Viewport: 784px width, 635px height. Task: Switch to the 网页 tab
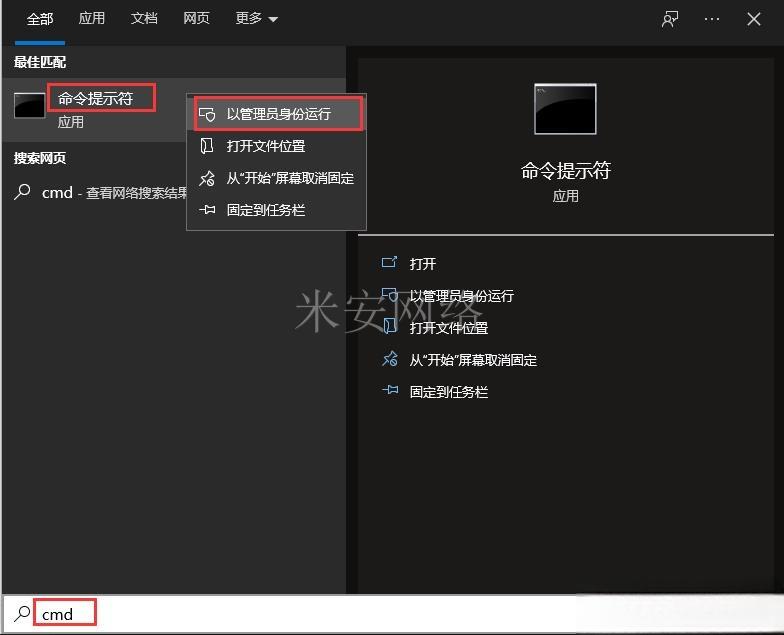(196, 19)
